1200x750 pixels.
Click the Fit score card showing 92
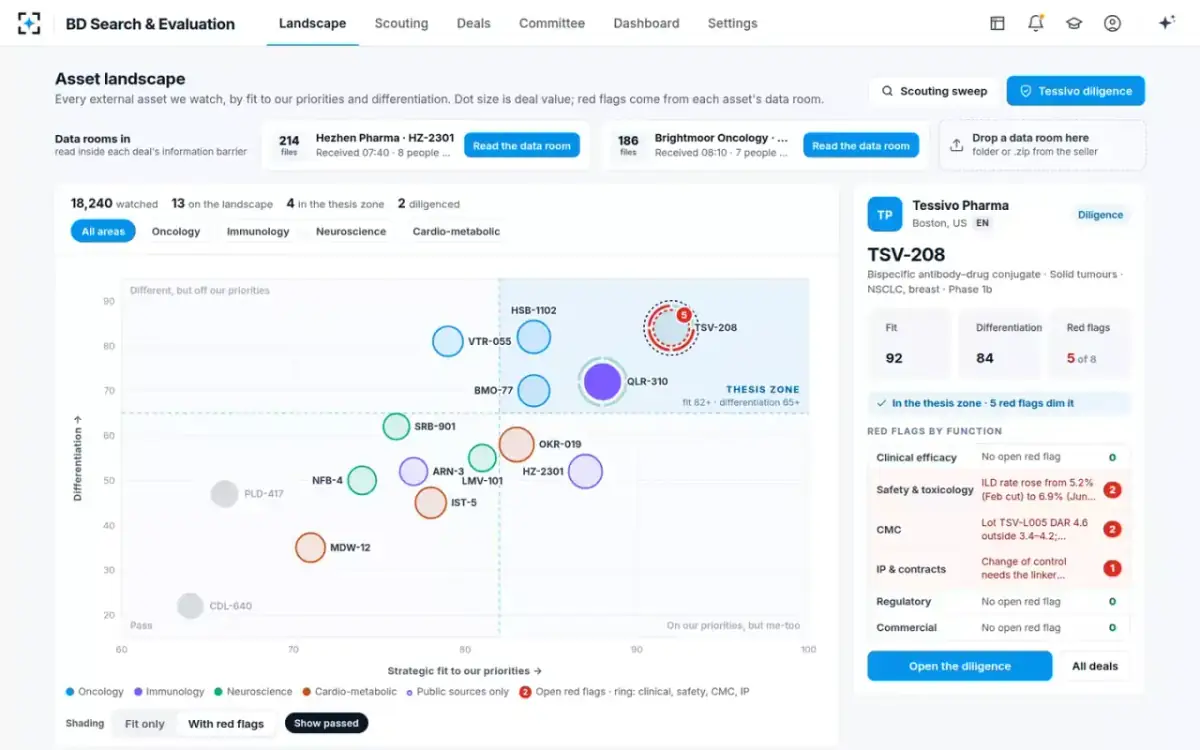click(x=910, y=342)
